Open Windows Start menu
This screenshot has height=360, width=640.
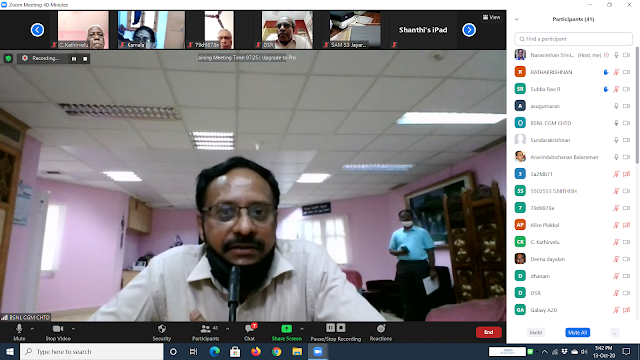tap(10, 351)
